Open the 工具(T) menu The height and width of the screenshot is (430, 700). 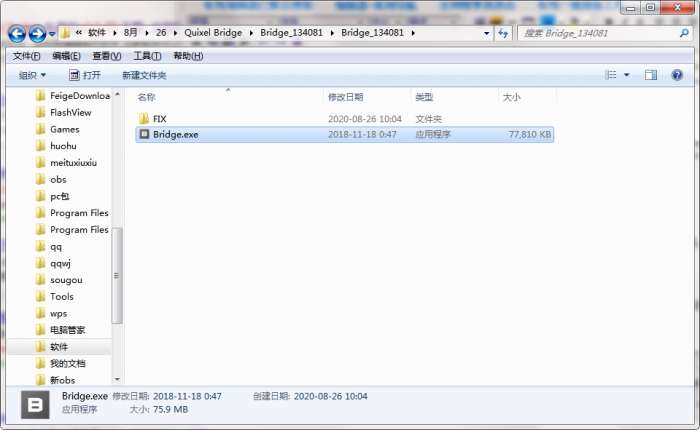click(x=147, y=56)
